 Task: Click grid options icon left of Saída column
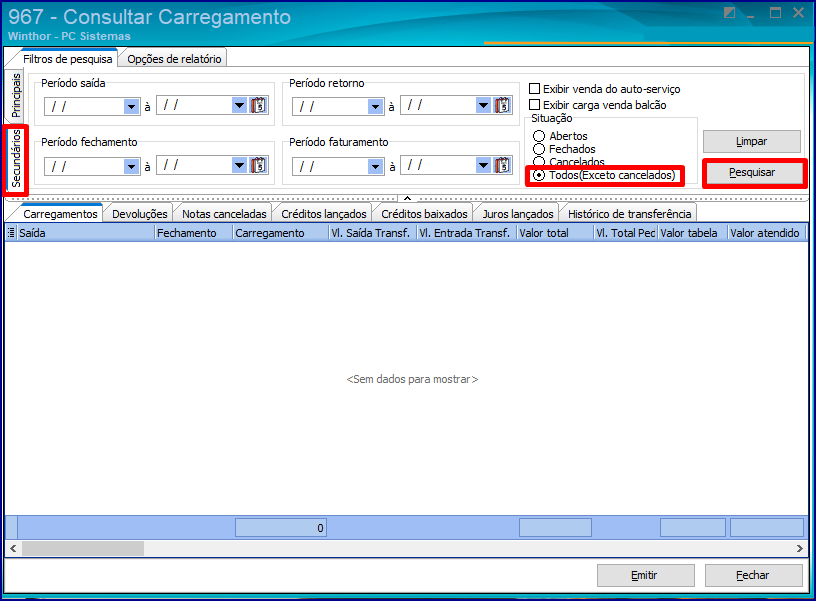click(x=11, y=233)
